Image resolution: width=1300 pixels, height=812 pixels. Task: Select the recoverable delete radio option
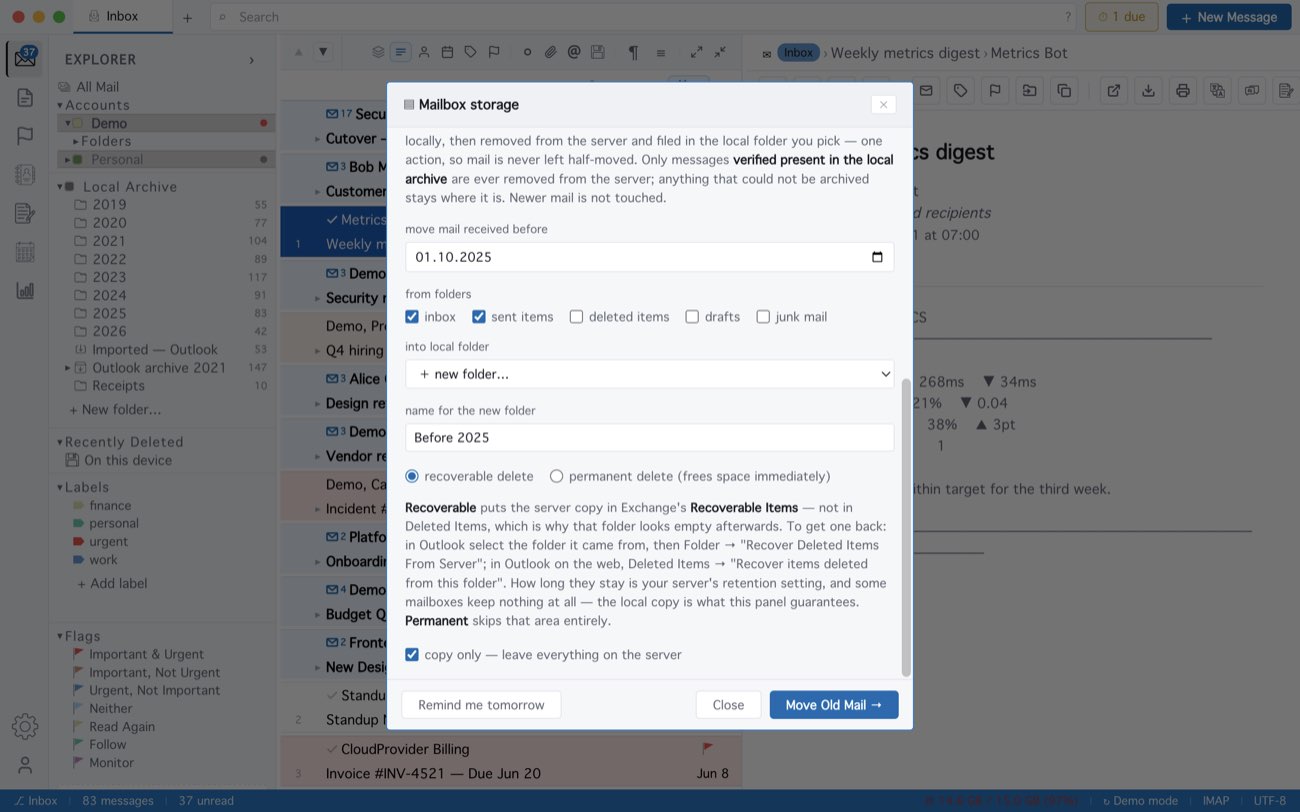tap(412, 476)
